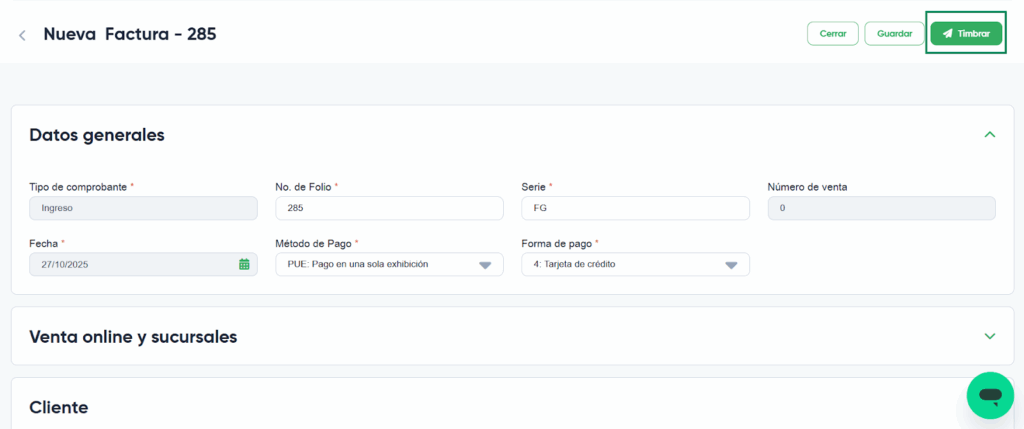Open the calendar icon date picker
Viewport: 1024px width, 429px height.
pos(244,264)
